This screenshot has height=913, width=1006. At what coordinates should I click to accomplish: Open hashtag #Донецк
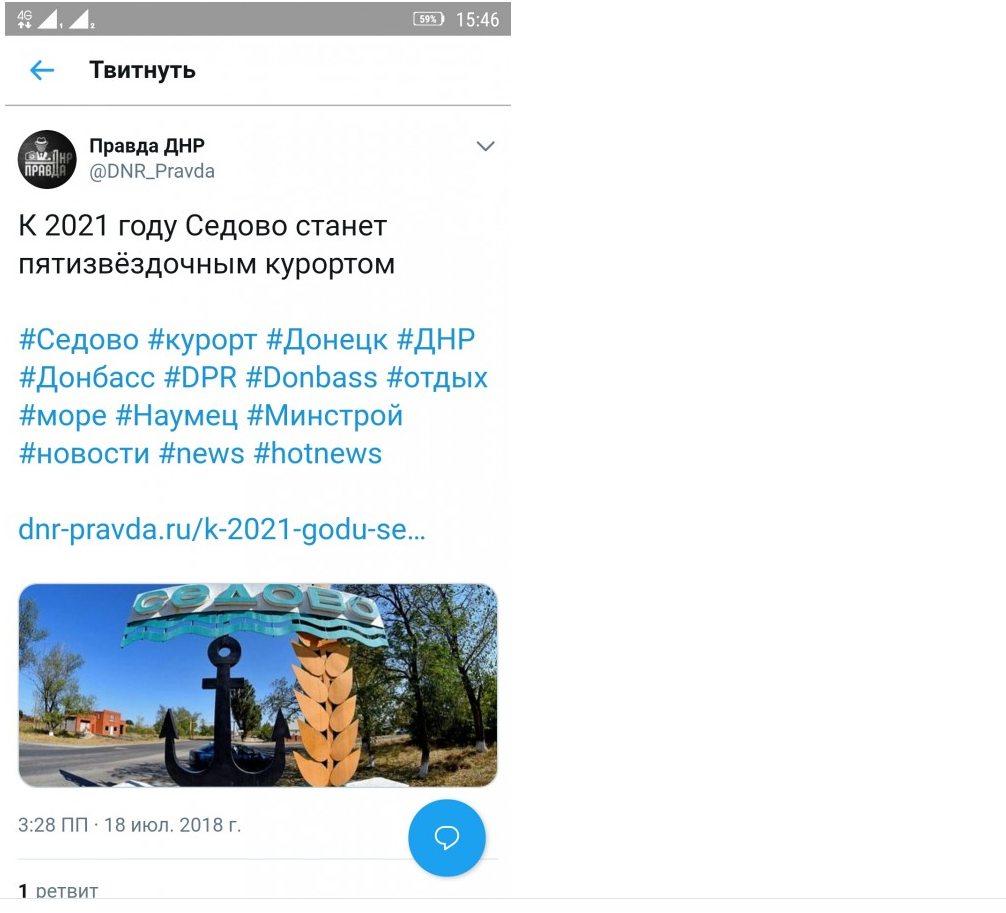[327, 340]
